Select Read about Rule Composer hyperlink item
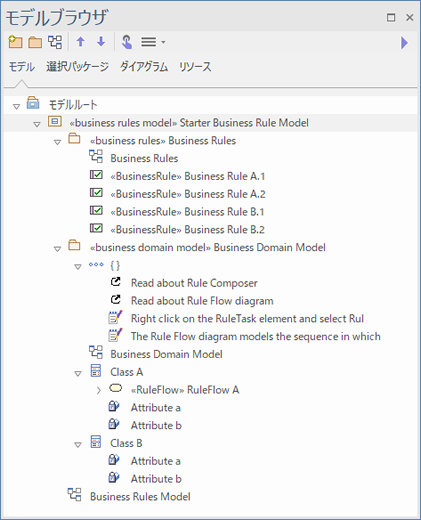This screenshot has width=421, height=520. coord(194,283)
